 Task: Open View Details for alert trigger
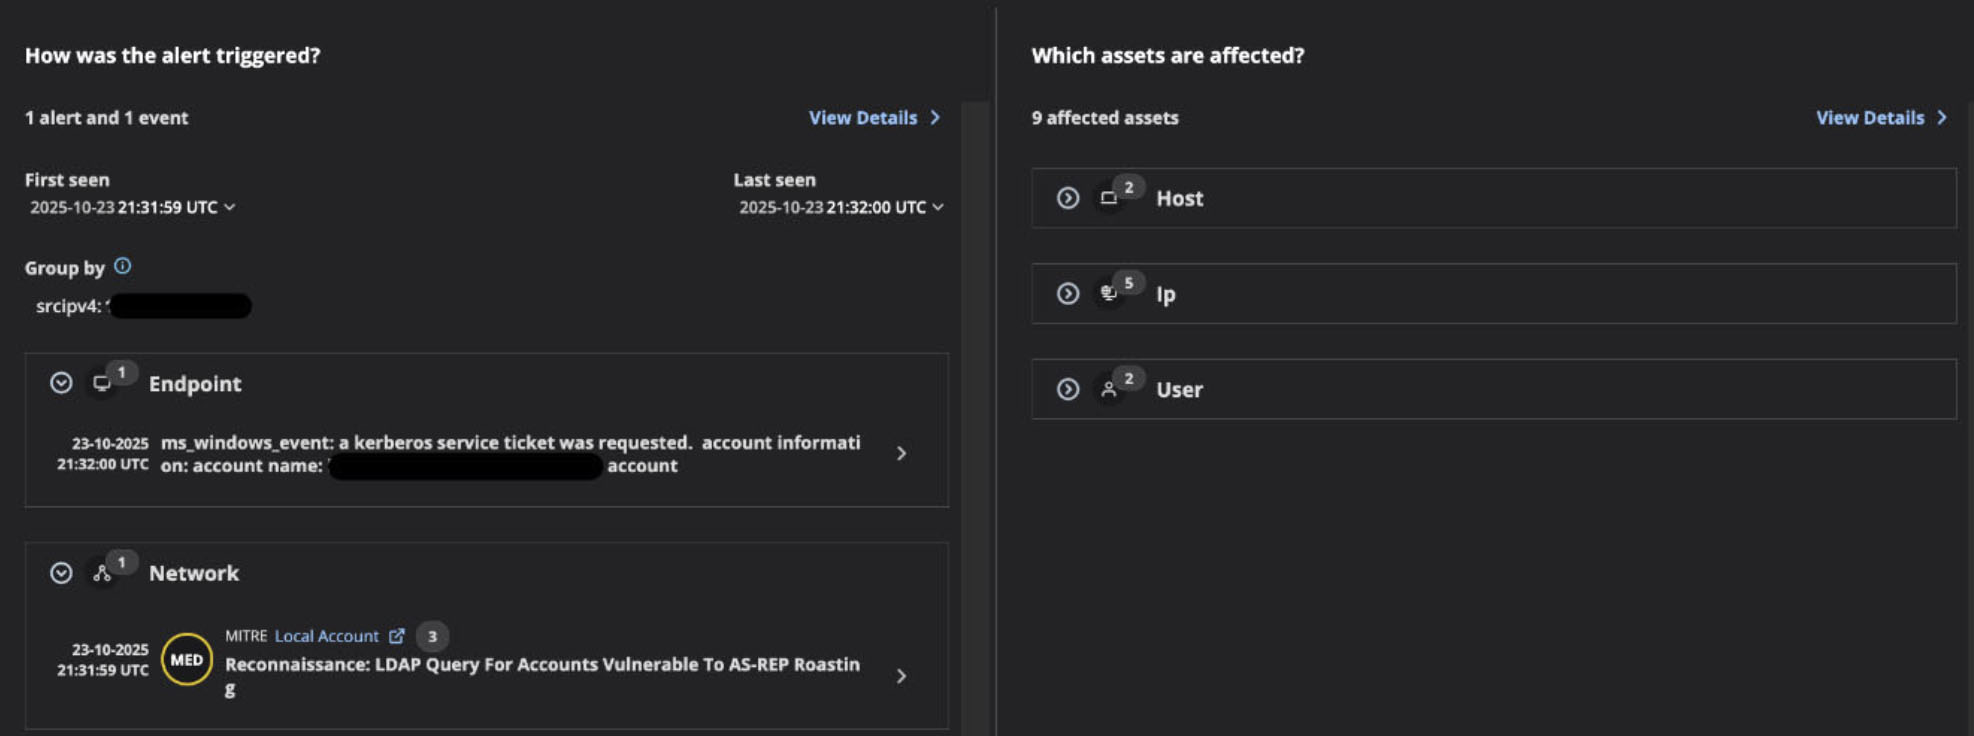(873, 118)
